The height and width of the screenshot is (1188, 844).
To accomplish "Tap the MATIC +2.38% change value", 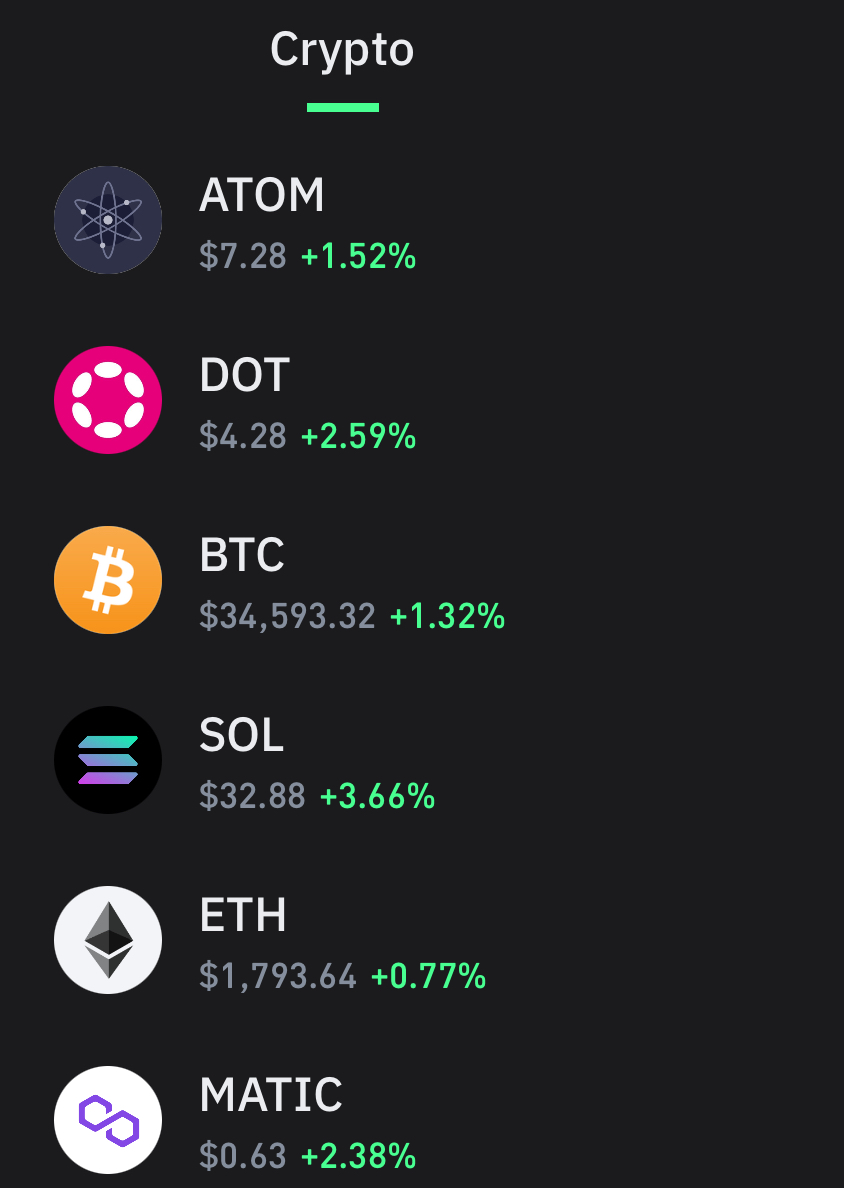I will pos(358,1156).
